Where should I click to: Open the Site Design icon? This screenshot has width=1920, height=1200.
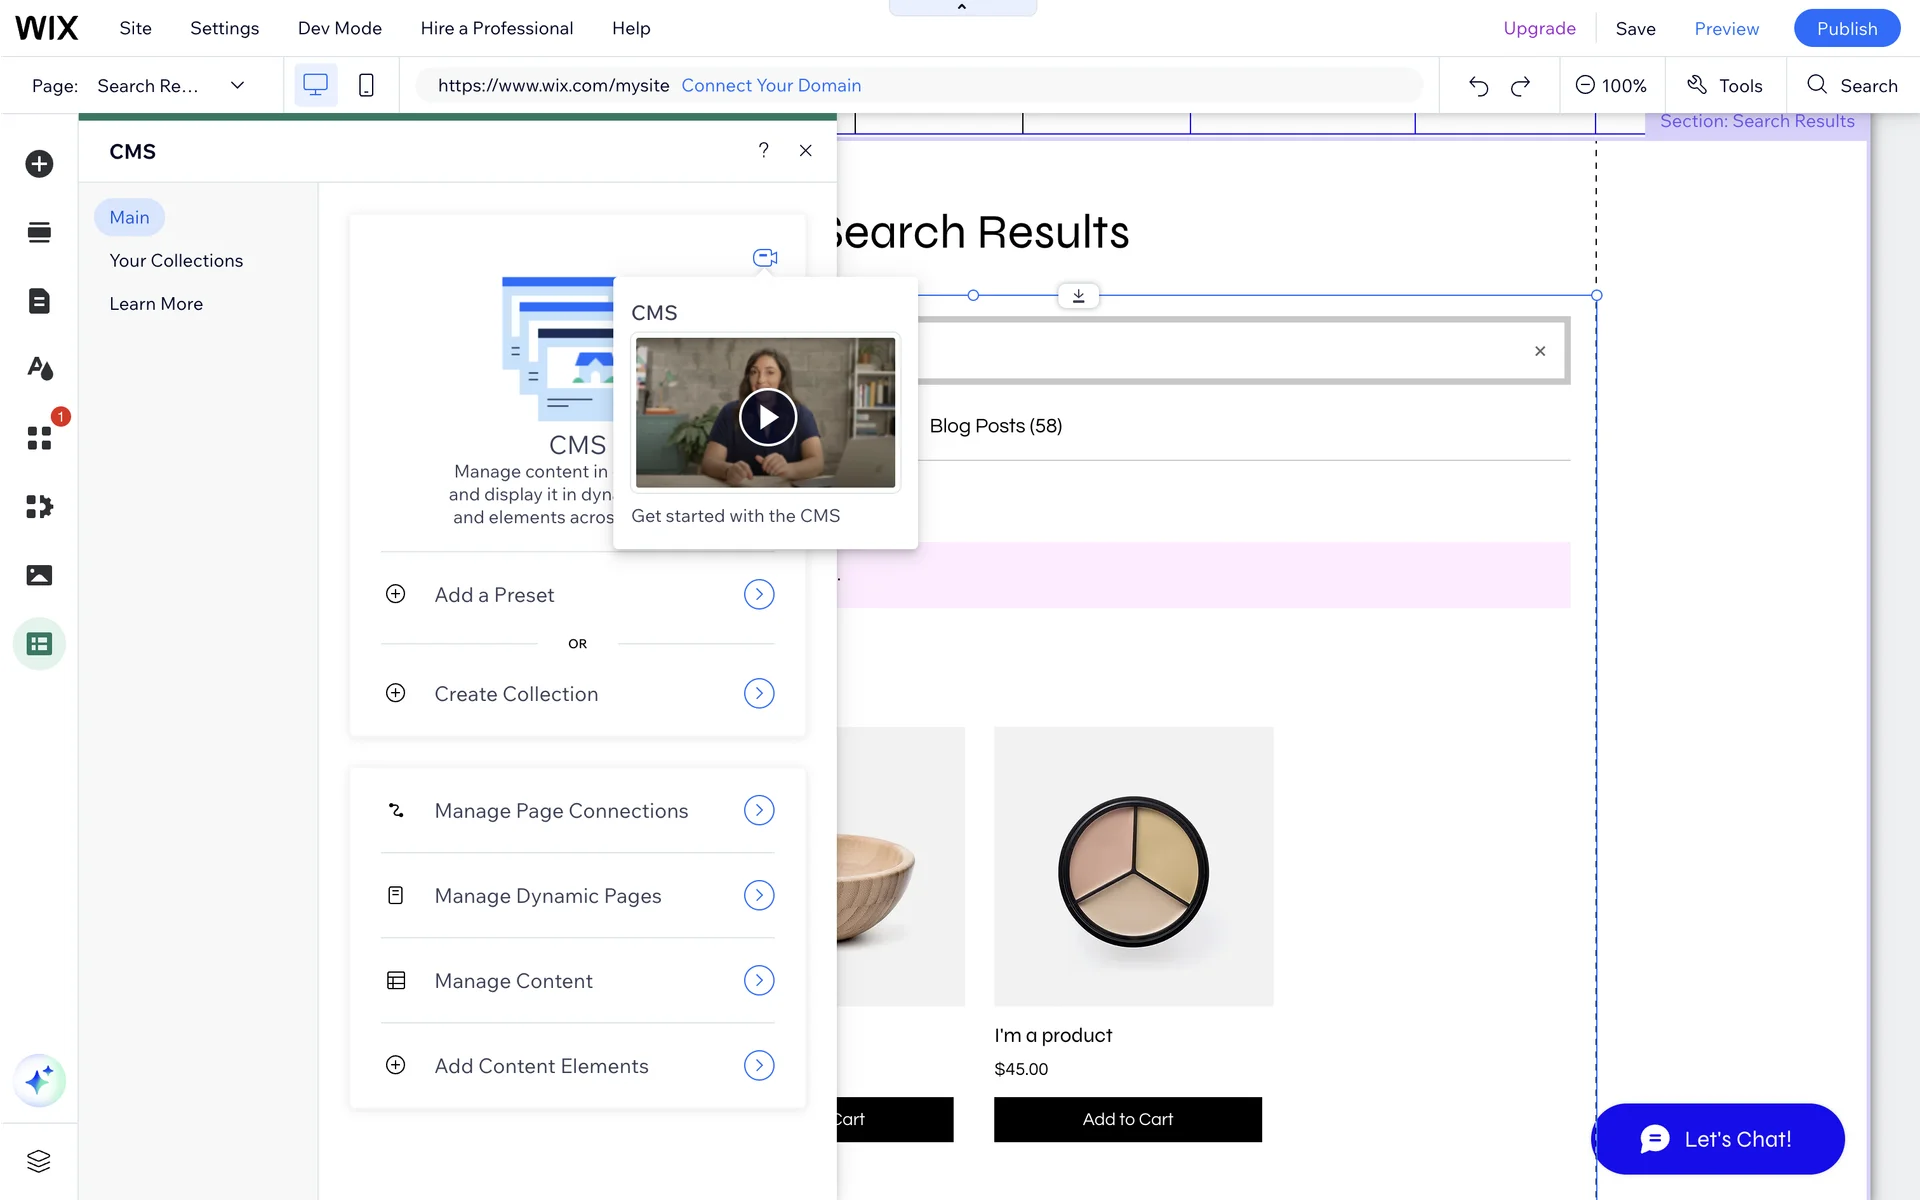[x=39, y=369]
